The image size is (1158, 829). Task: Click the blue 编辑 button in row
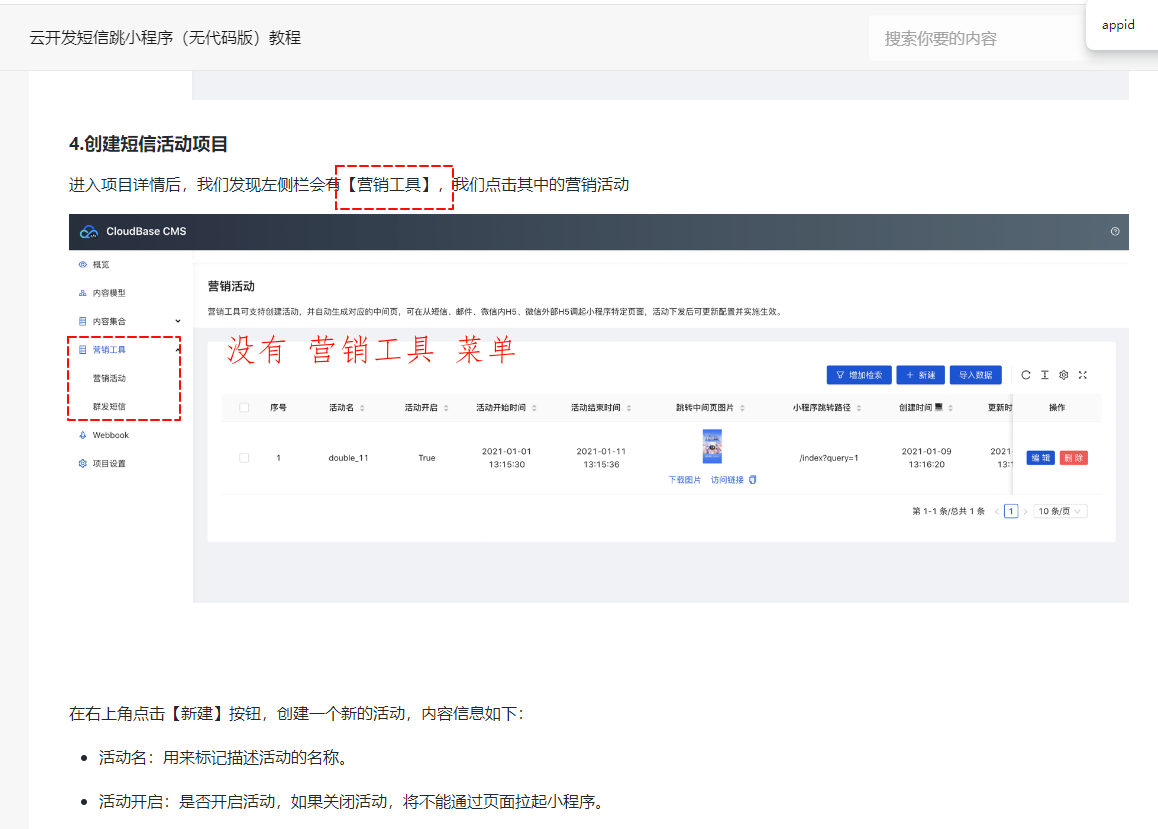[1041, 458]
